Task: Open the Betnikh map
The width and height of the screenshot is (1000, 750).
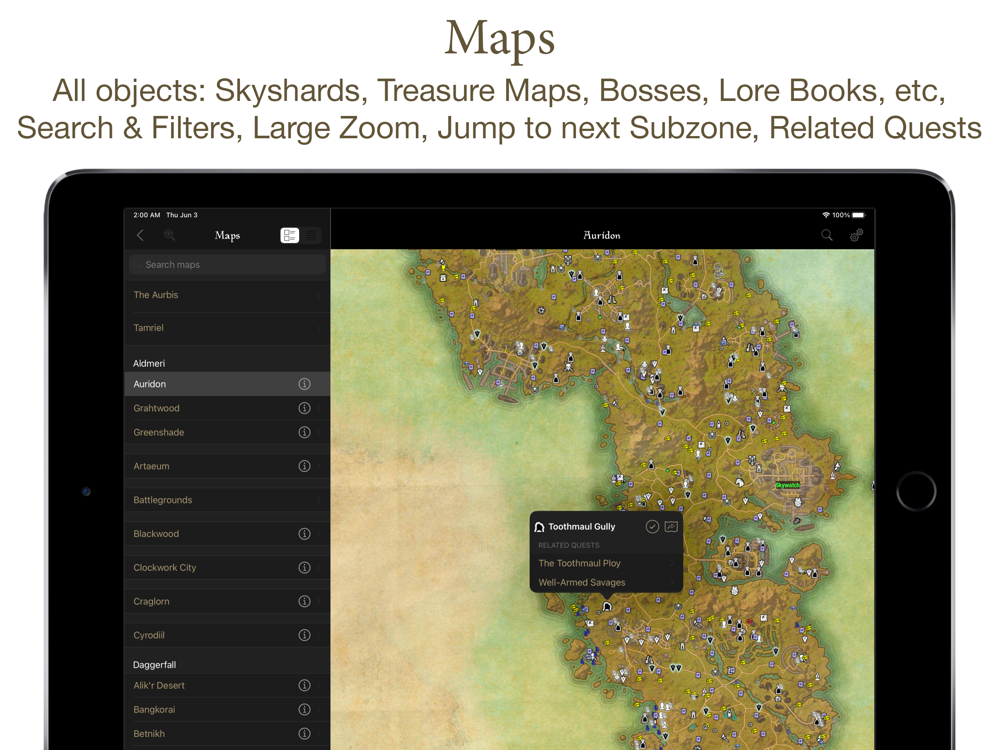Action: [x=227, y=734]
